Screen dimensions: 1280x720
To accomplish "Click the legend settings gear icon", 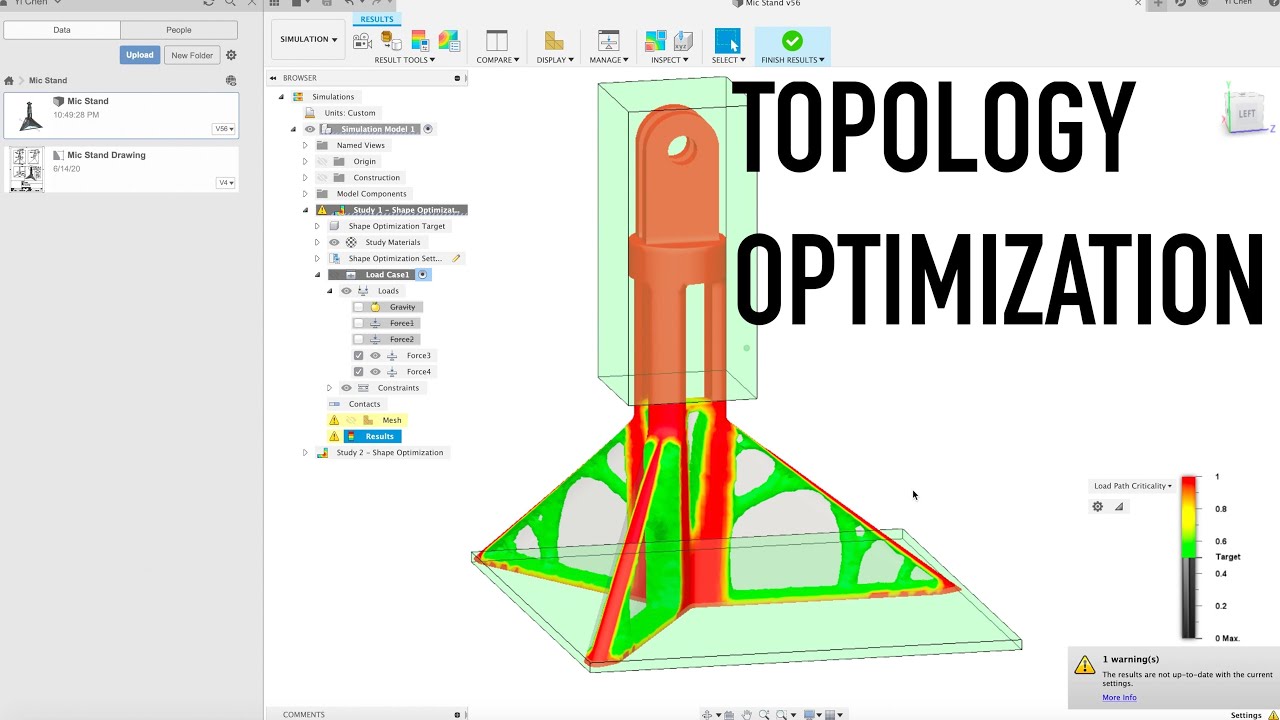I will click(1097, 506).
